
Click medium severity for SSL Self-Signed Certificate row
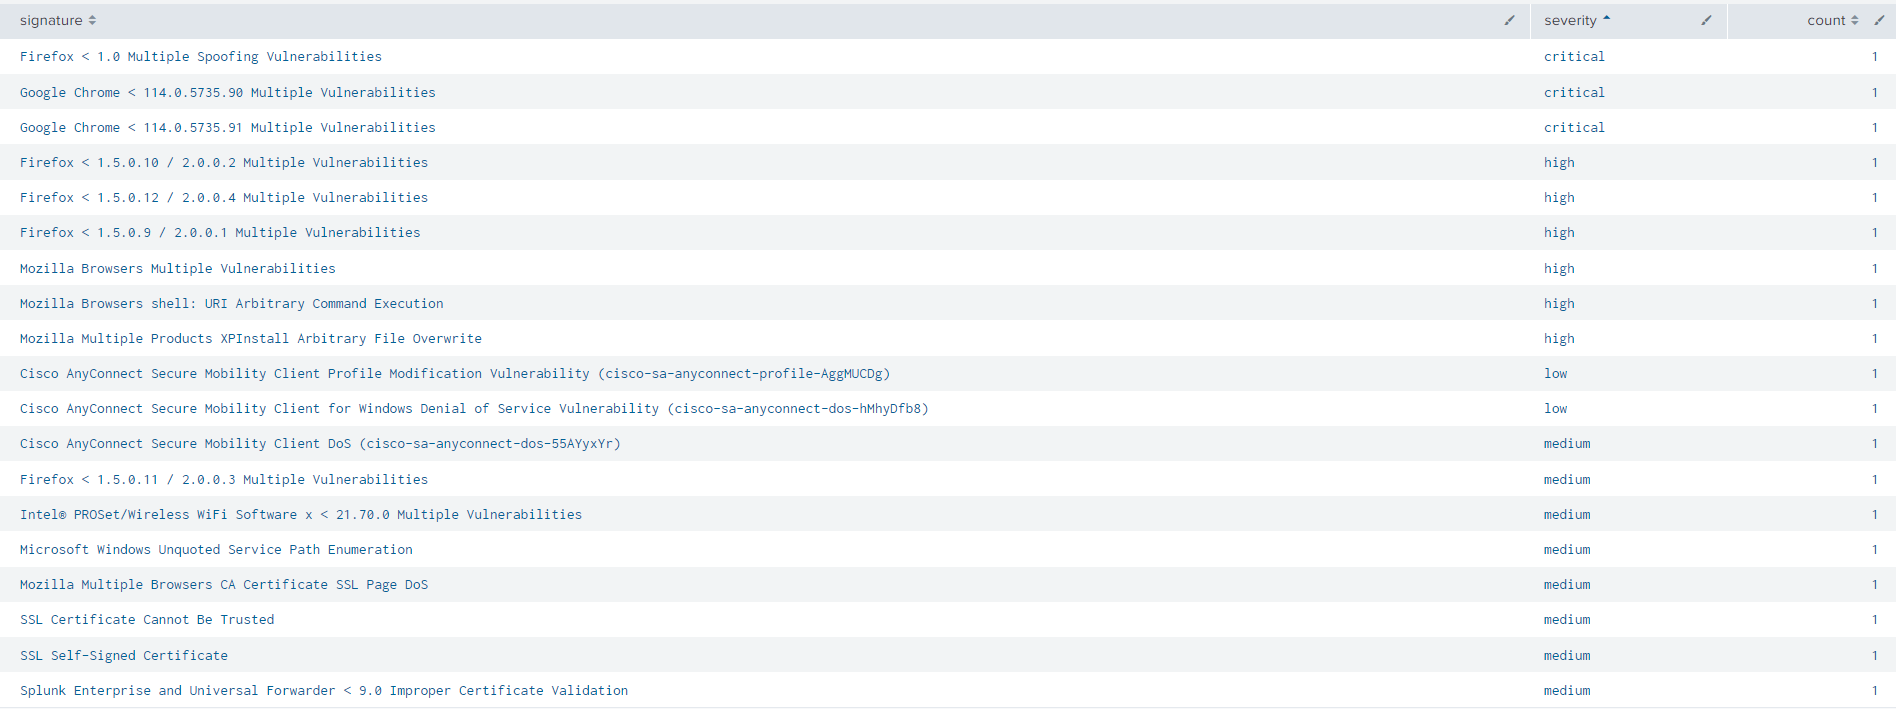[x=1567, y=655]
